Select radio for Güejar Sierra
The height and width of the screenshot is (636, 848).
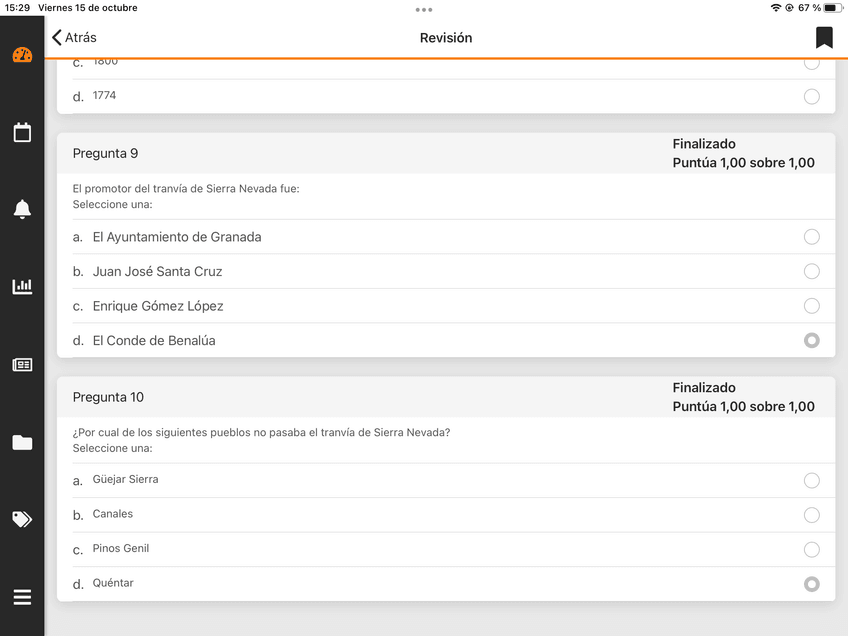point(812,480)
